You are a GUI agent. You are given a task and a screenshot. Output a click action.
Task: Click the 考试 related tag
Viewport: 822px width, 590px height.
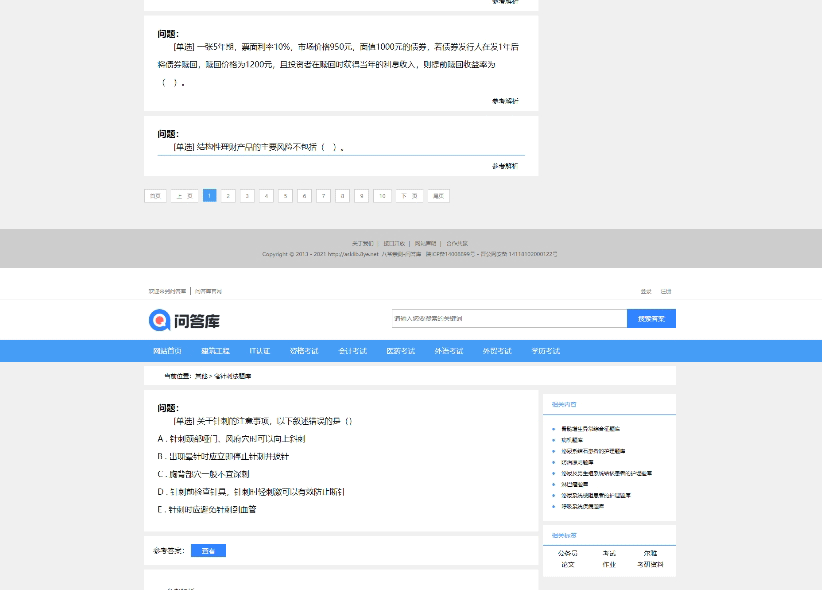609,553
